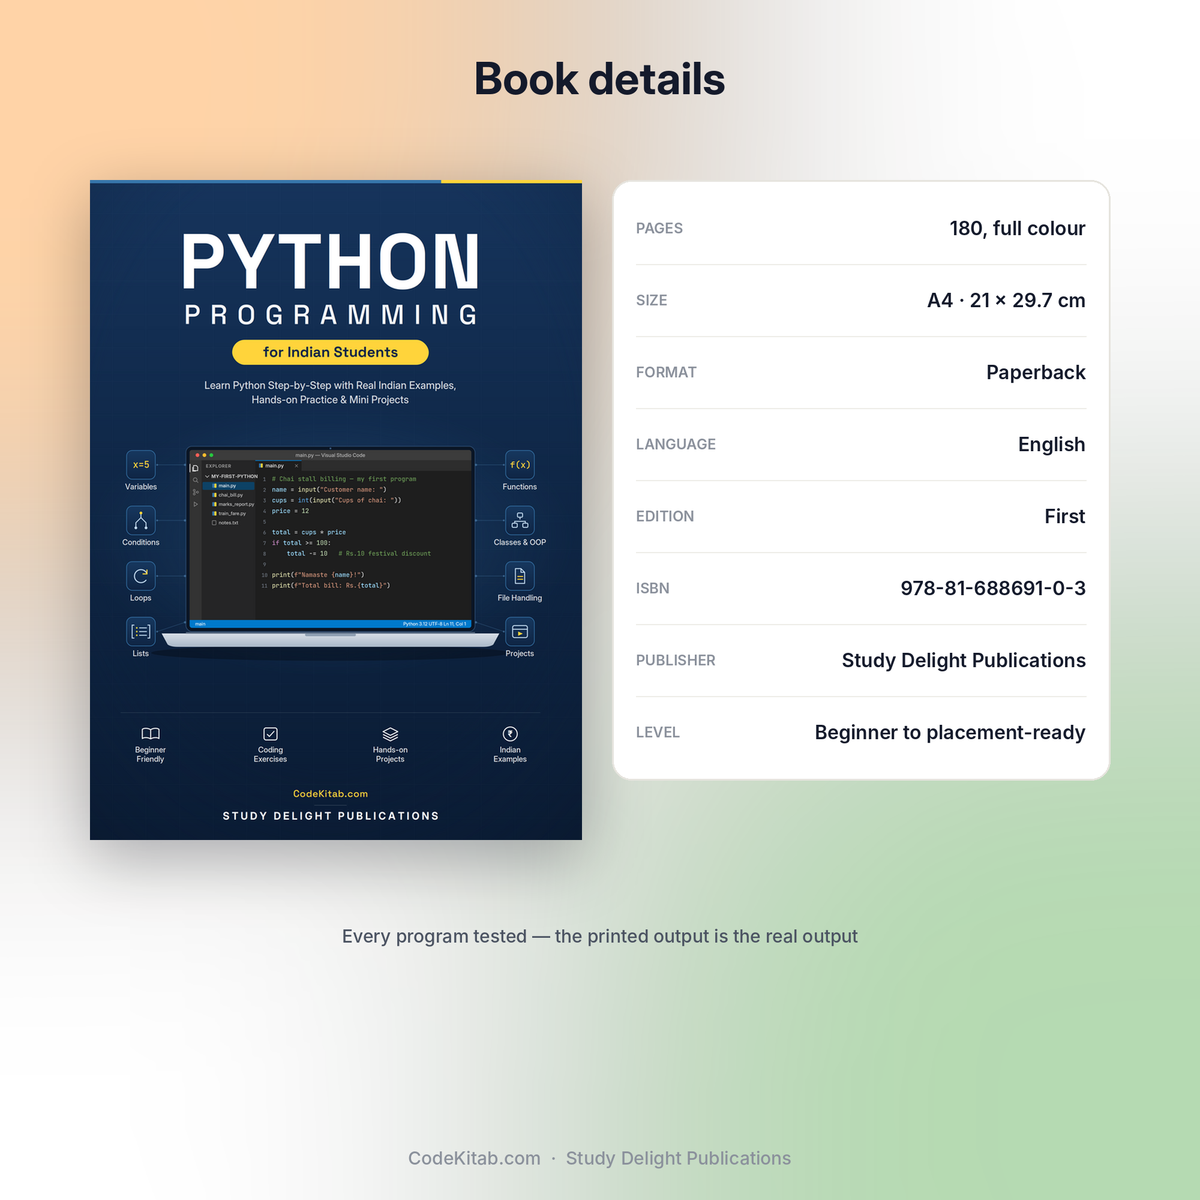Click the 'price = 12' code line
The image size is (1200, 1200).
pyautogui.click(x=290, y=511)
